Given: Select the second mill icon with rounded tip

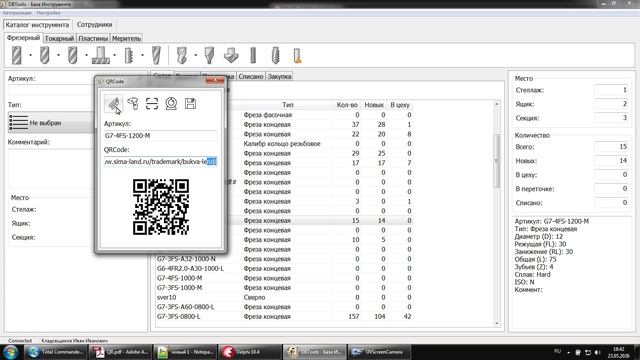Looking at the screenshot, I should pyautogui.click(x=44, y=55).
